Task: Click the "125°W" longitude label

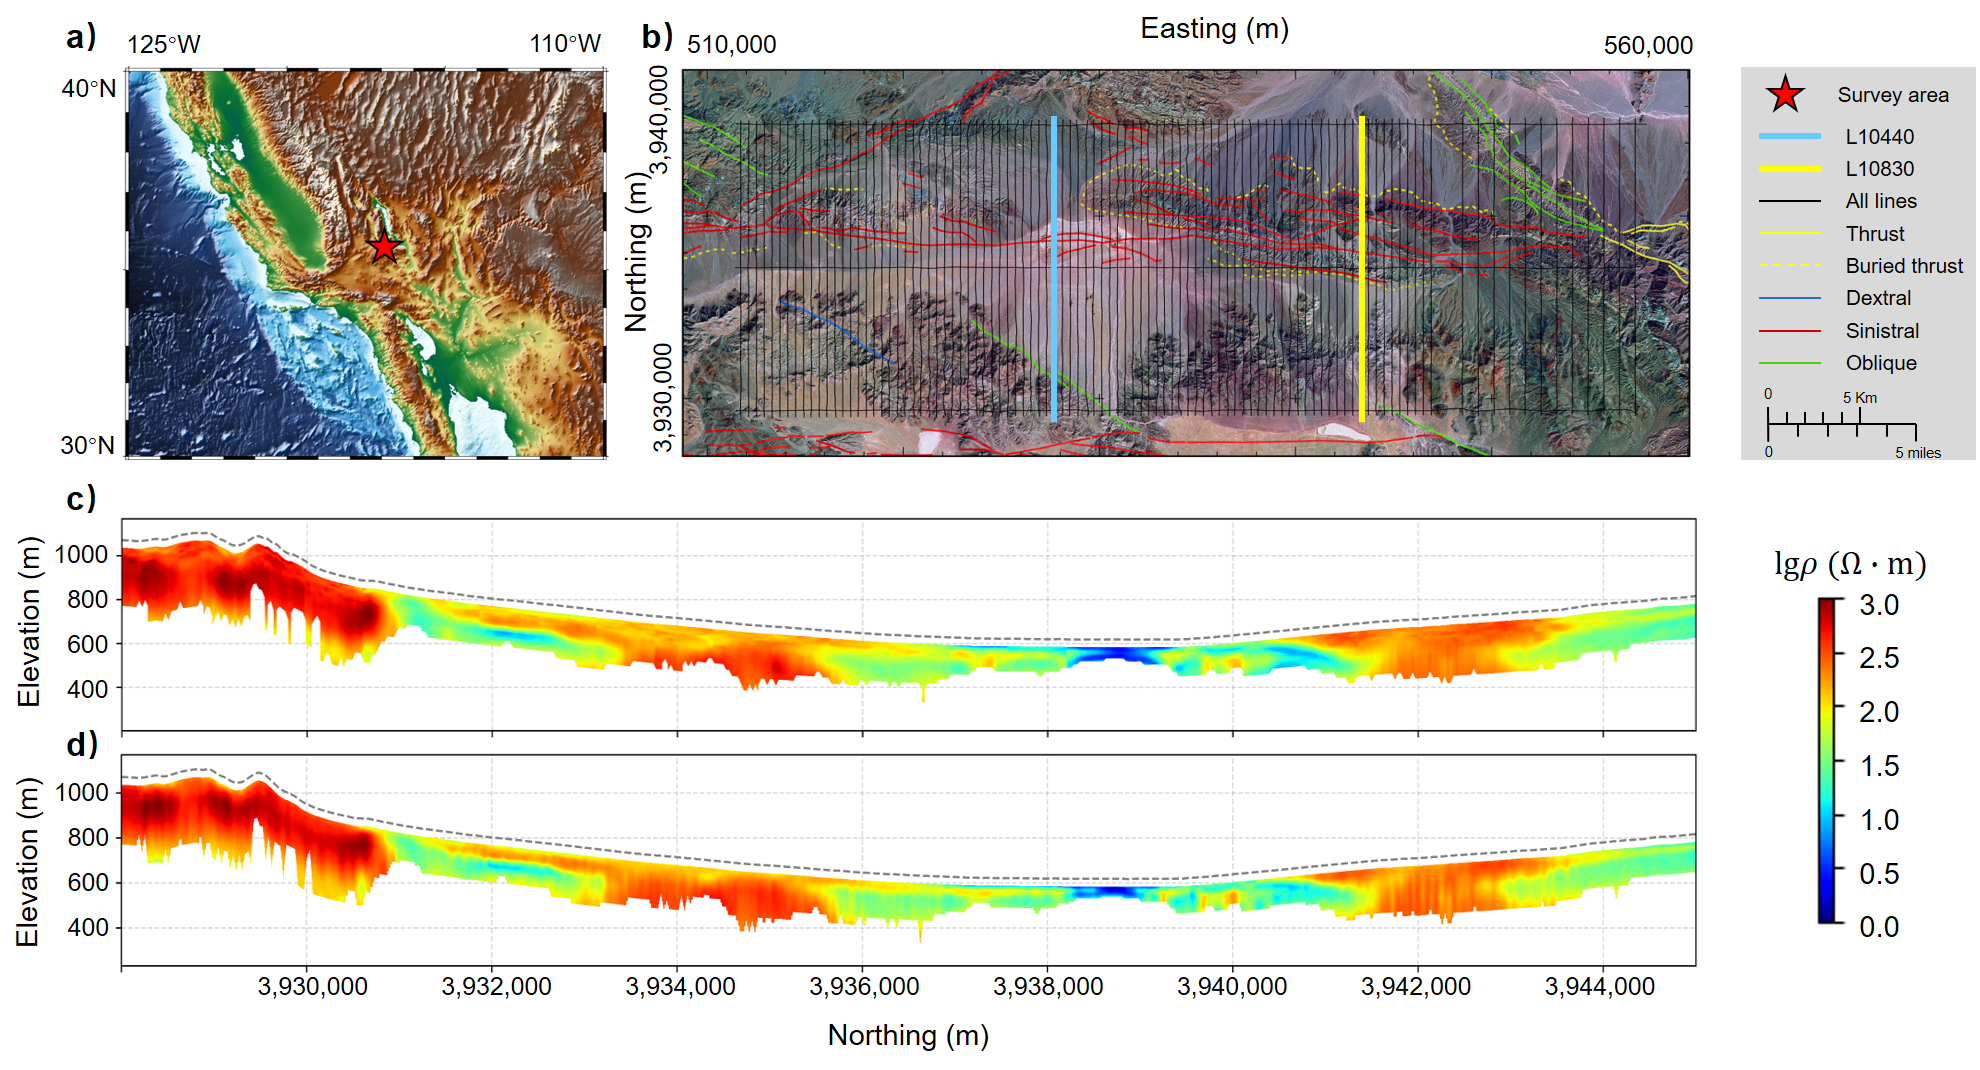Action: coord(164,45)
